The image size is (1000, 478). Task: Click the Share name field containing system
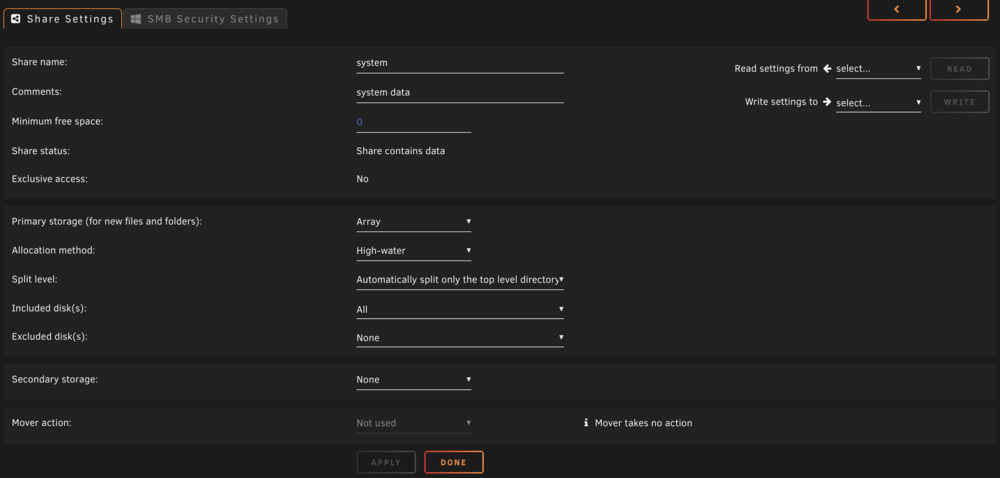click(x=460, y=64)
